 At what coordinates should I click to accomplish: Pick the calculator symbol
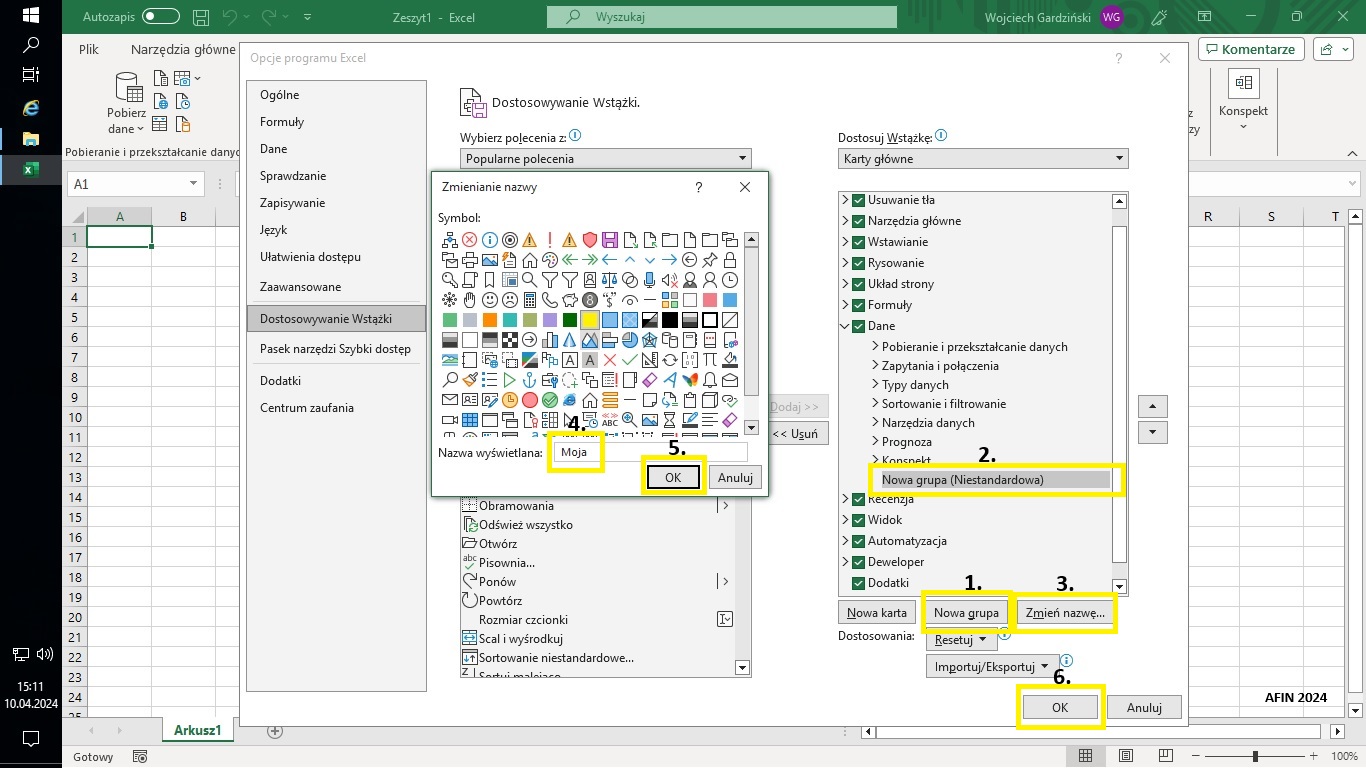point(530,300)
